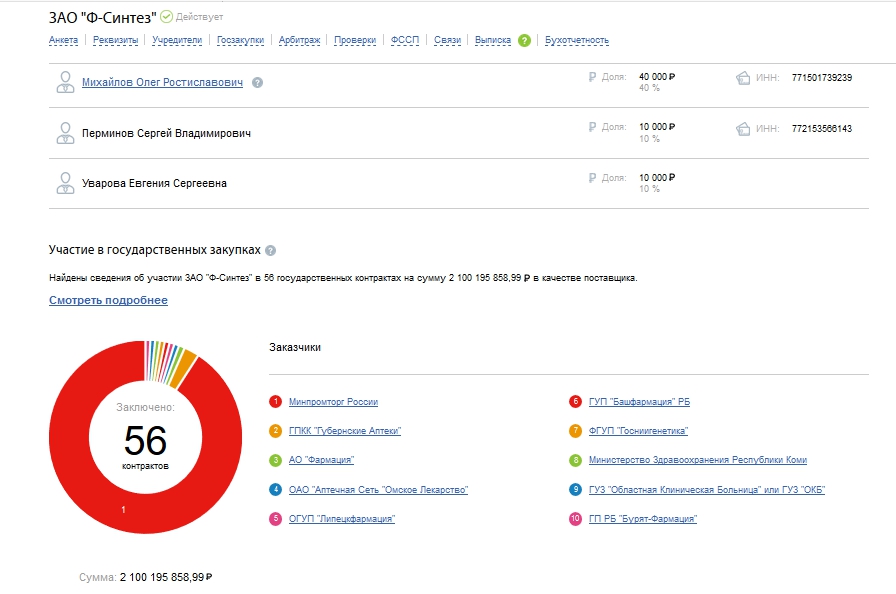Click person icon for Уварова Евгения Сергеевна
This screenshot has height=594, width=896.
coord(65,183)
